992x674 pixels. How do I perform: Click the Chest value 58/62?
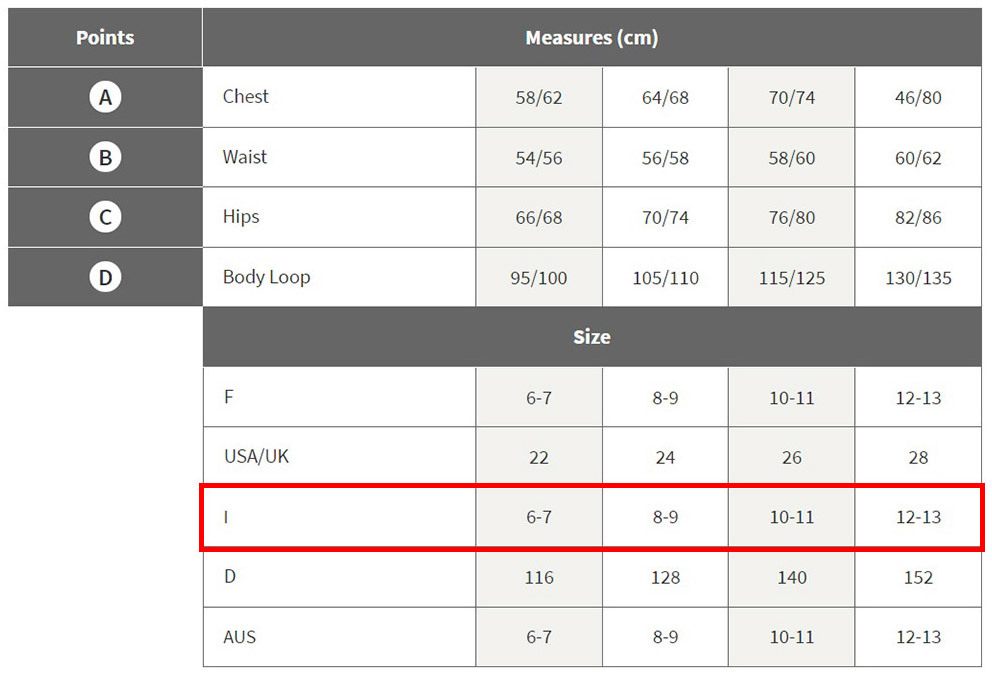(539, 98)
